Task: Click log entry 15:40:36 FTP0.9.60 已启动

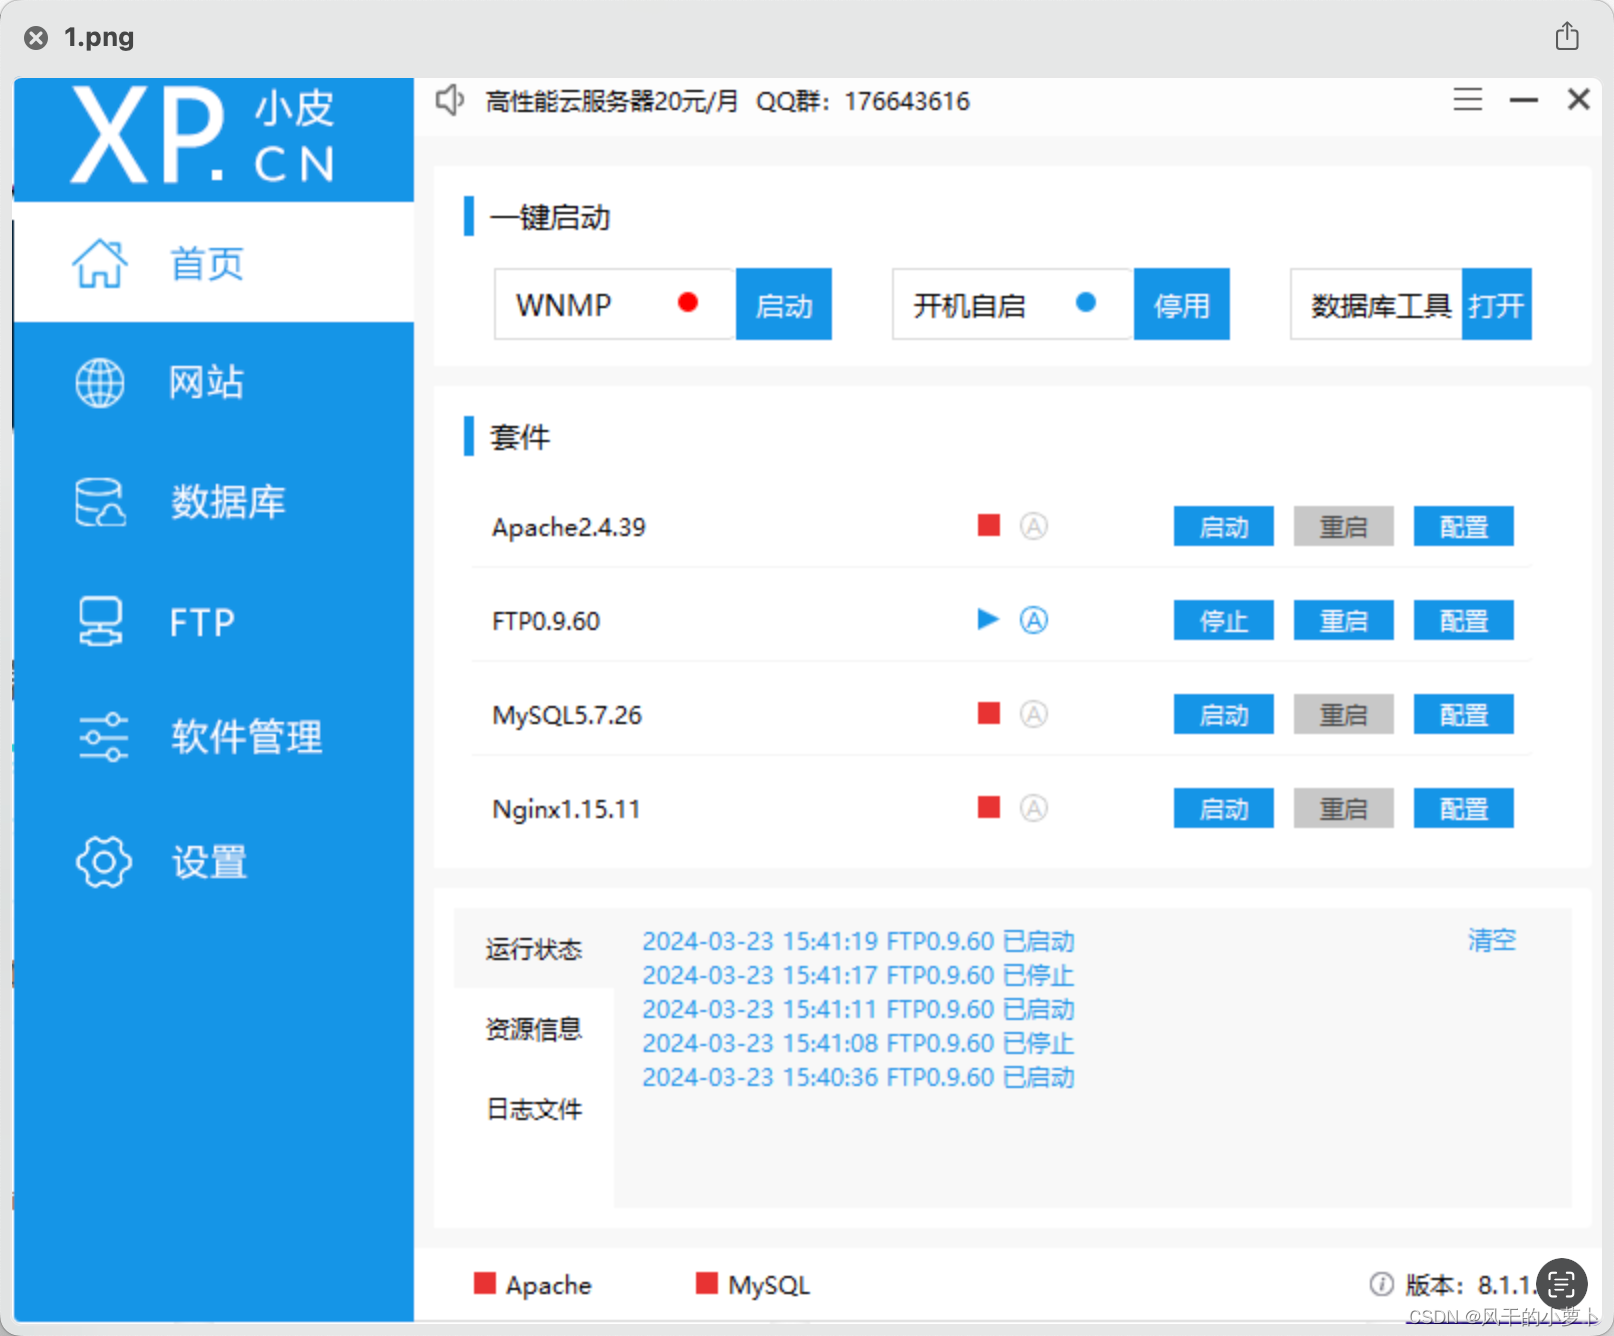Action: [x=858, y=1077]
